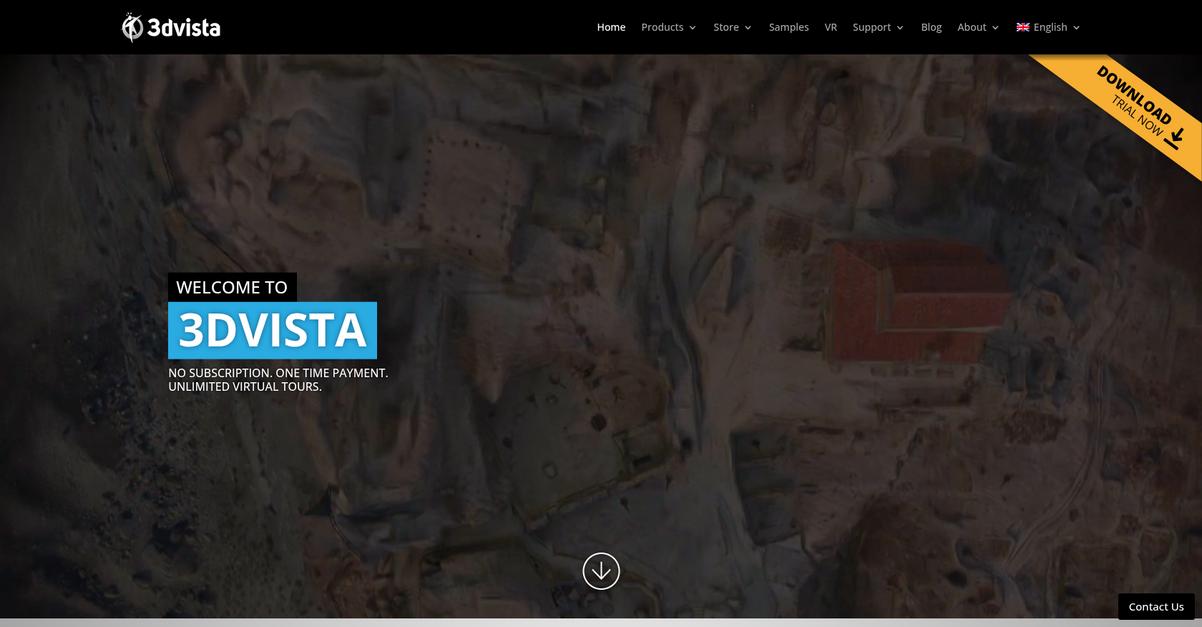Expand the About dropdown menu
This screenshot has height=627, width=1202.
click(978, 27)
